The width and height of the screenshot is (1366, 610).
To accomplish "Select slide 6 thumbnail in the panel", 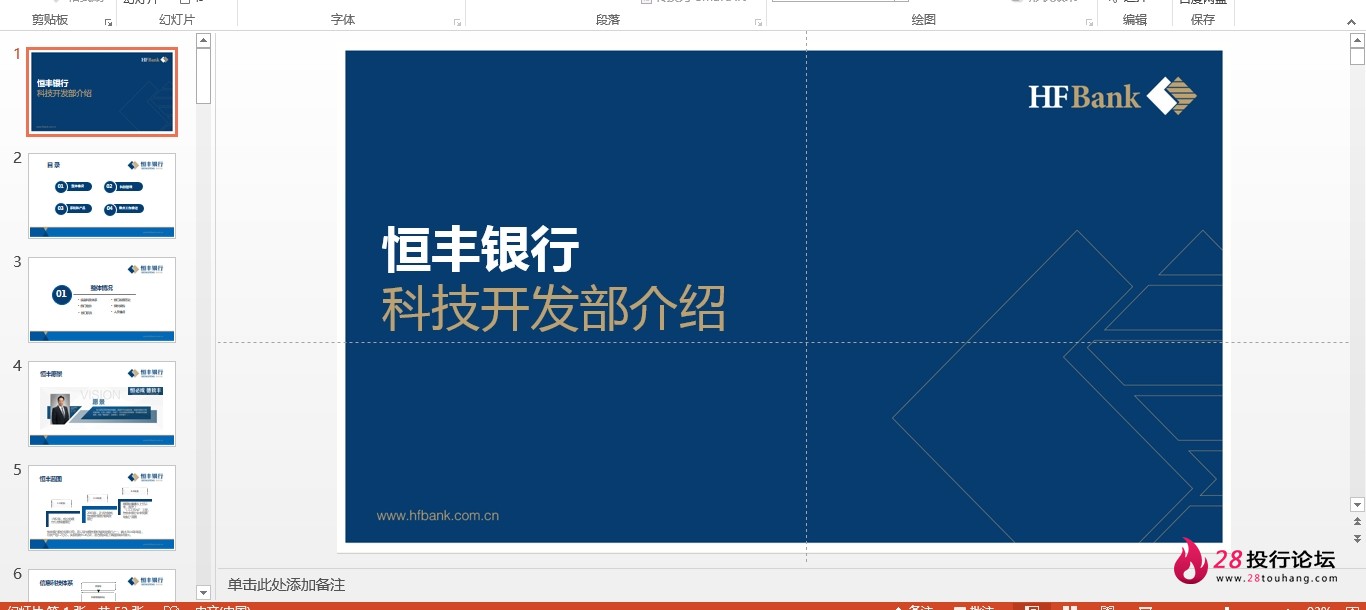I will click(102, 584).
